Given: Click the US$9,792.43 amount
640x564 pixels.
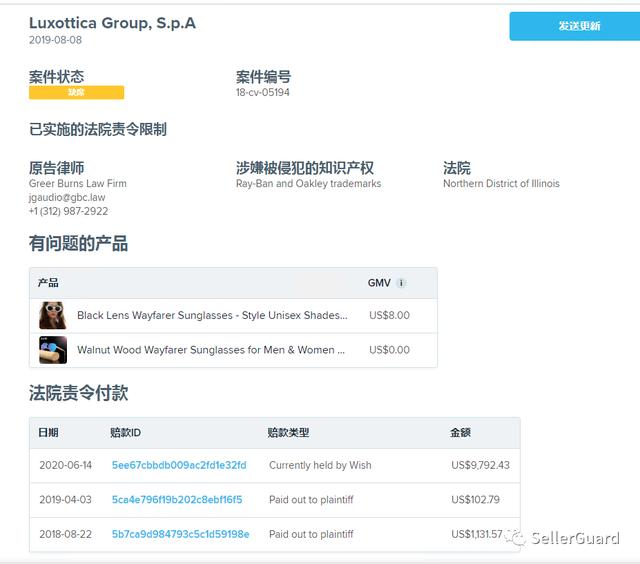Looking at the screenshot, I should click(x=480, y=465).
